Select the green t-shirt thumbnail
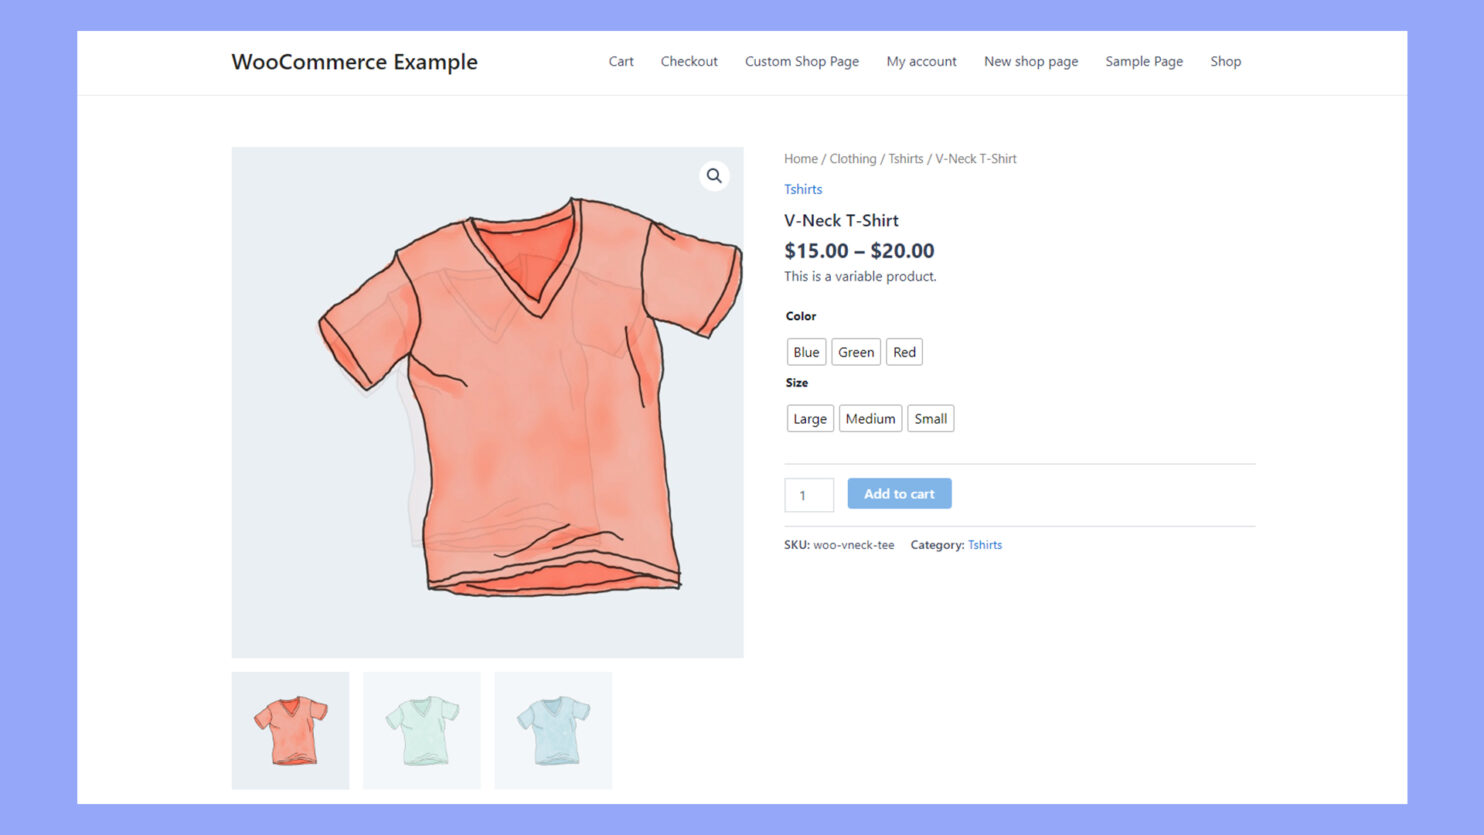The image size is (1484, 835). [x=421, y=729]
